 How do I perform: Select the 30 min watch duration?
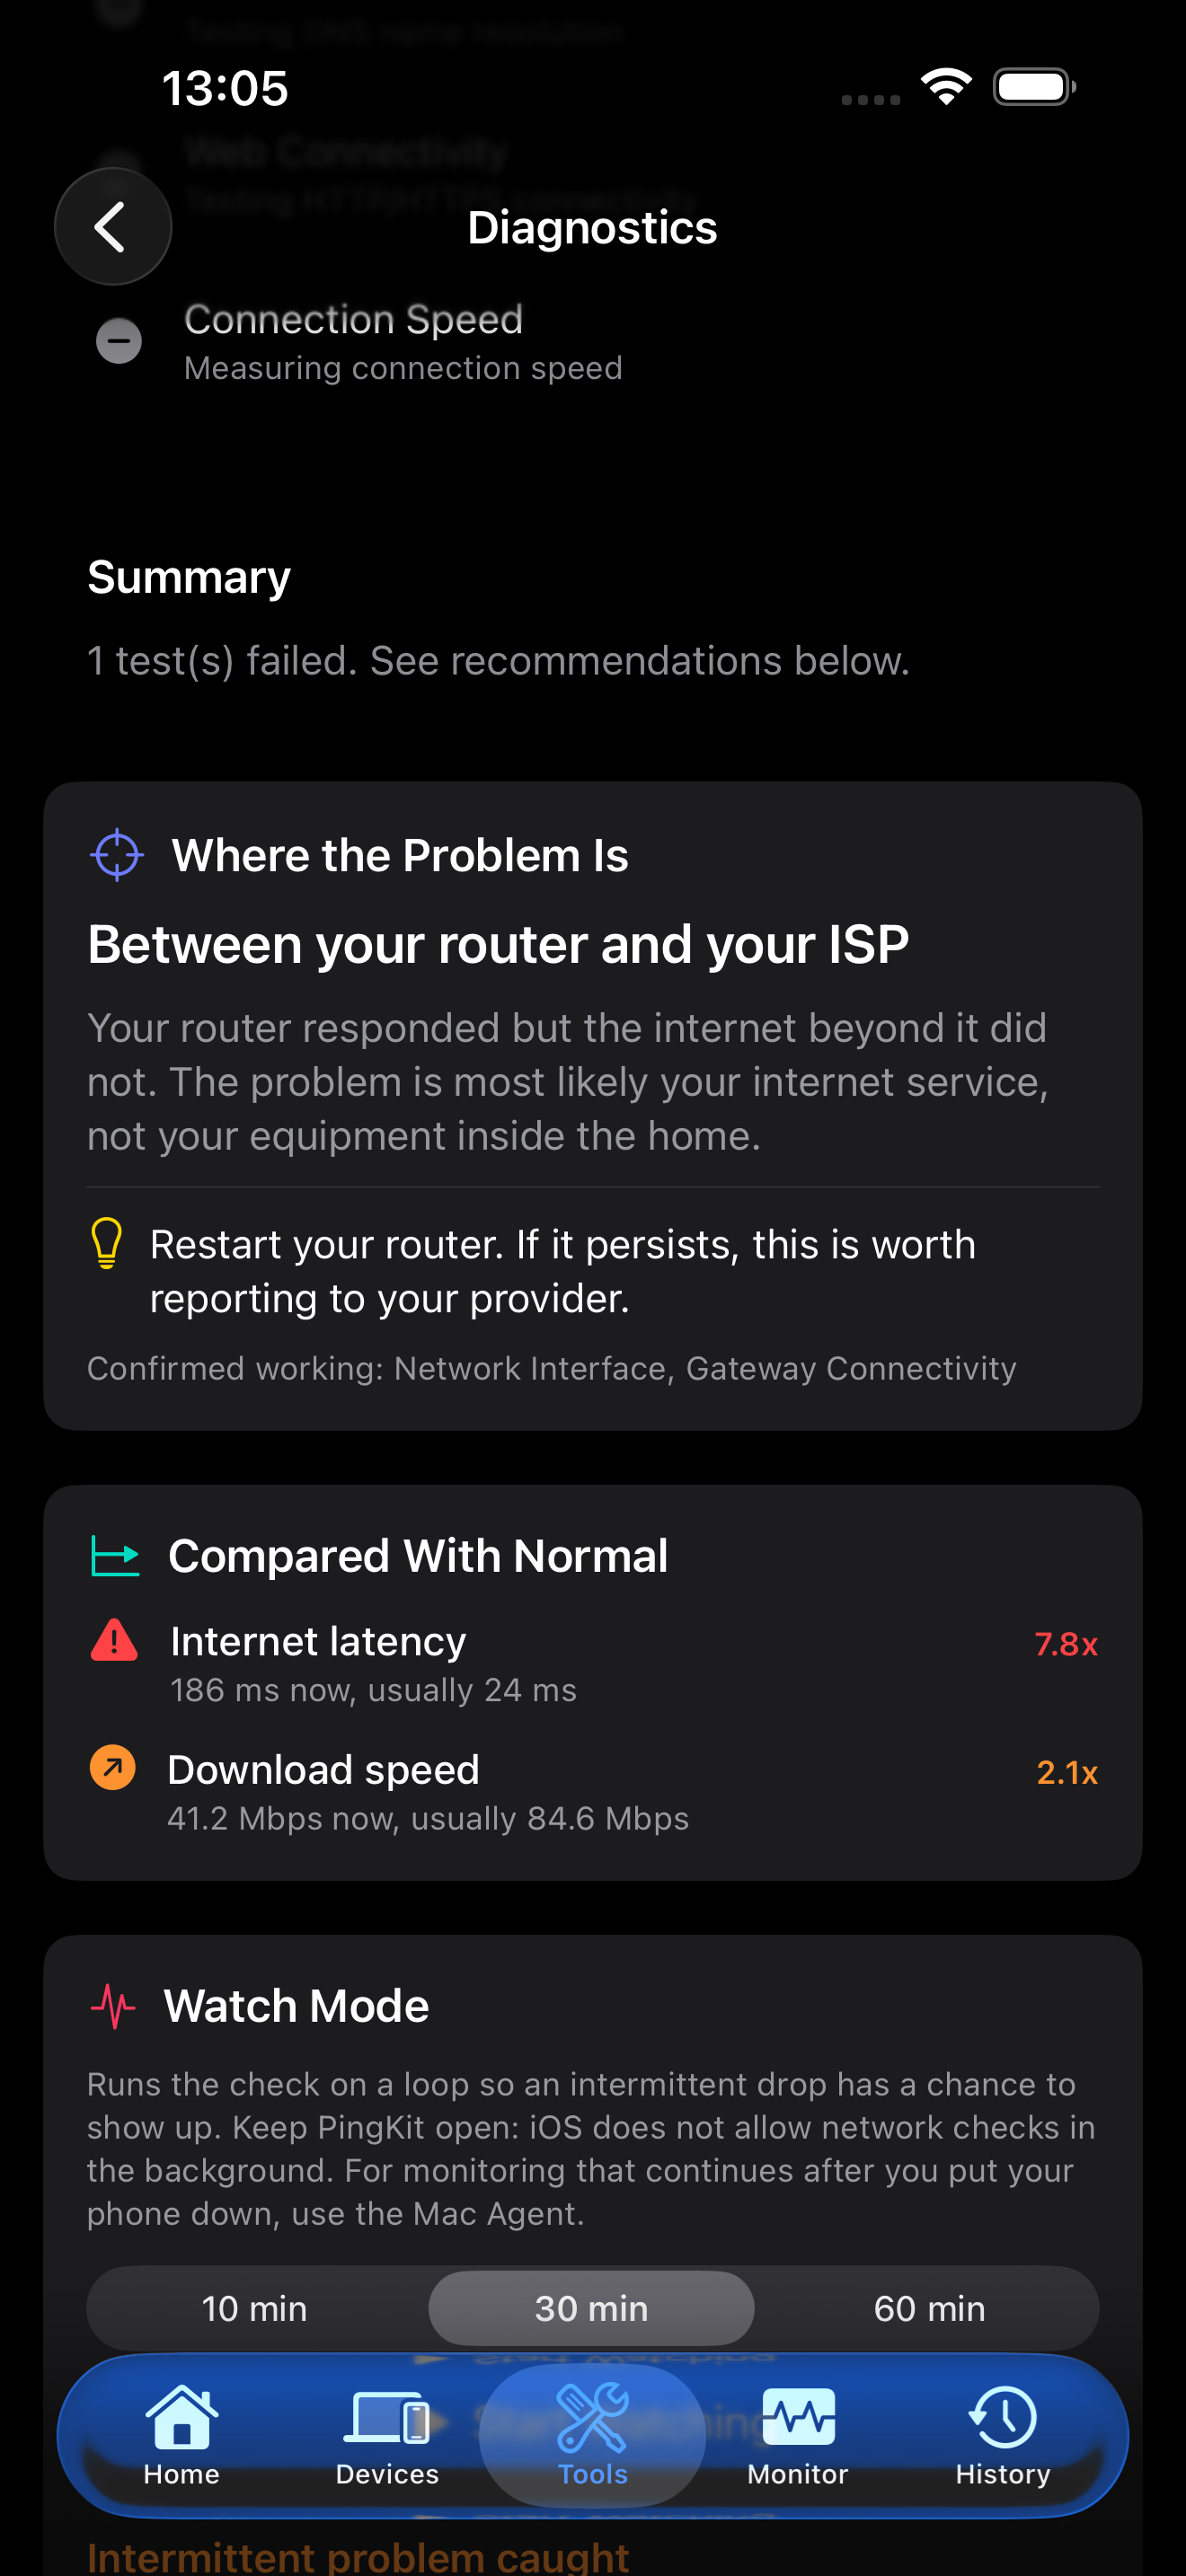(591, 2308)
